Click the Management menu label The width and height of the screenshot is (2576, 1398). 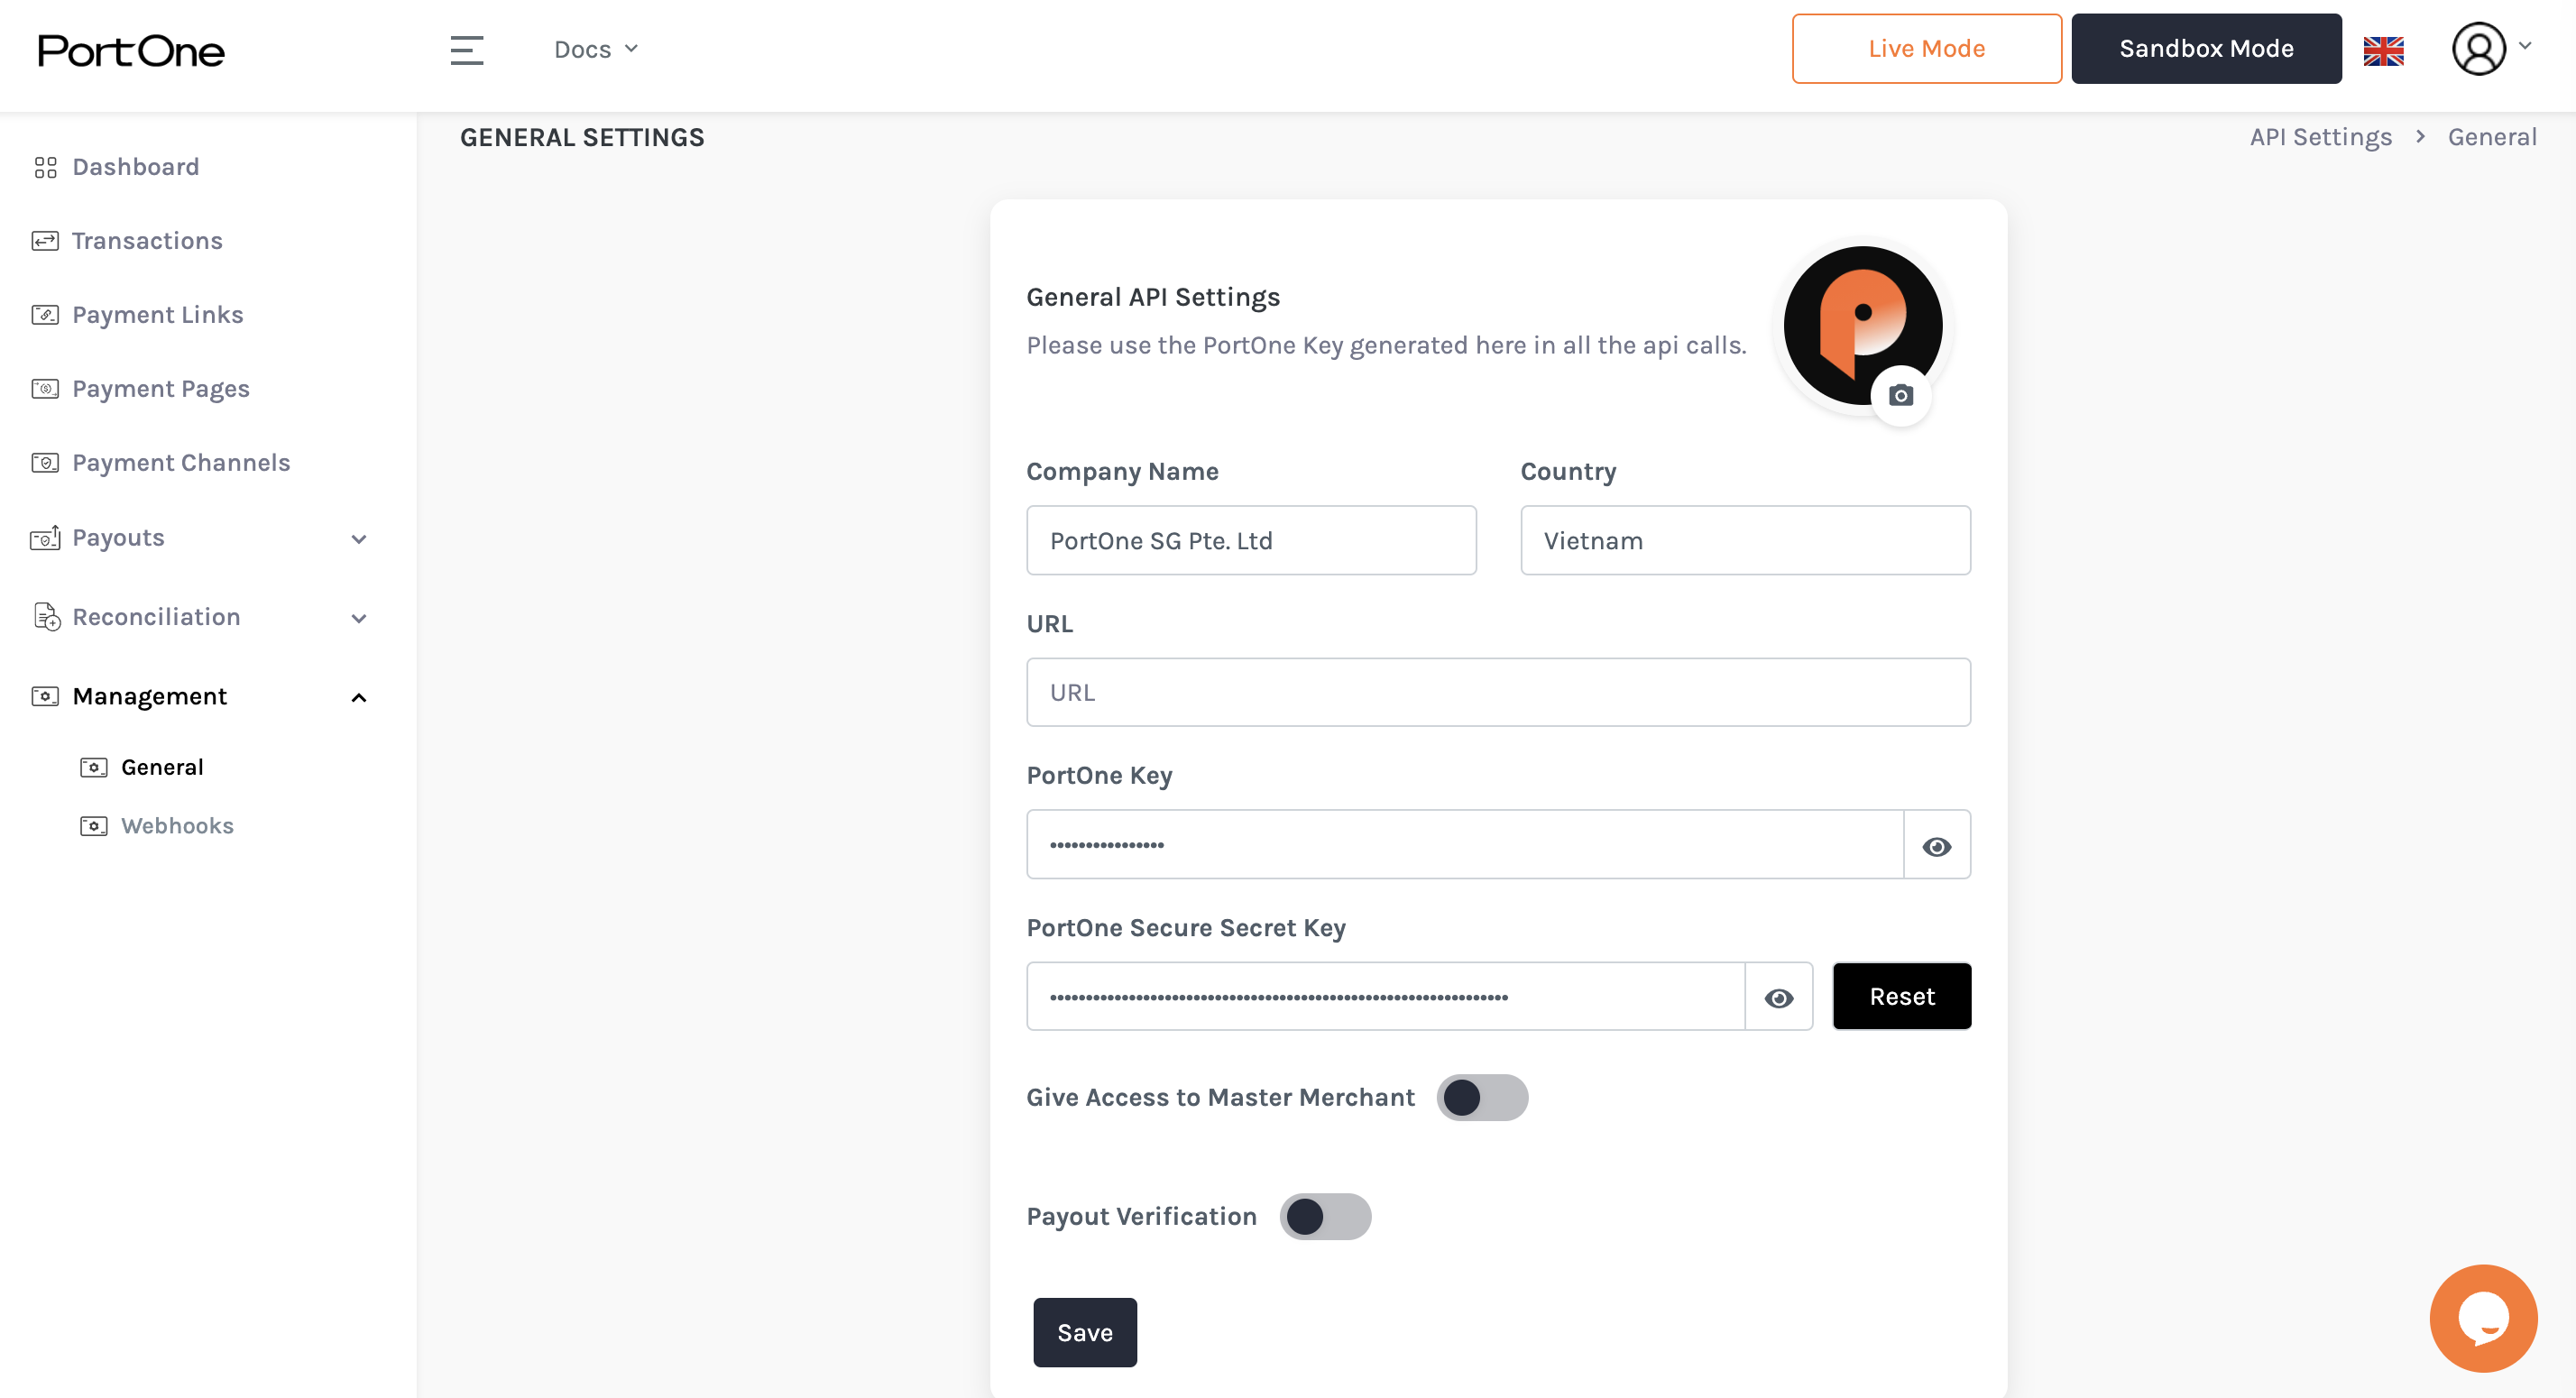[x=150, y=695]
